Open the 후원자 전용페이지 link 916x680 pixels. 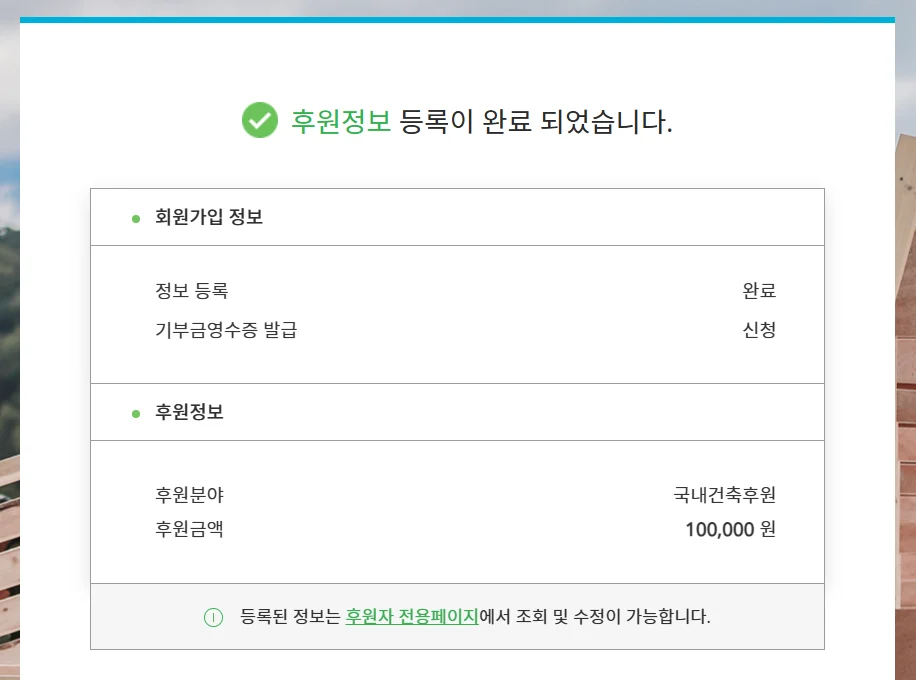(412, 616)
